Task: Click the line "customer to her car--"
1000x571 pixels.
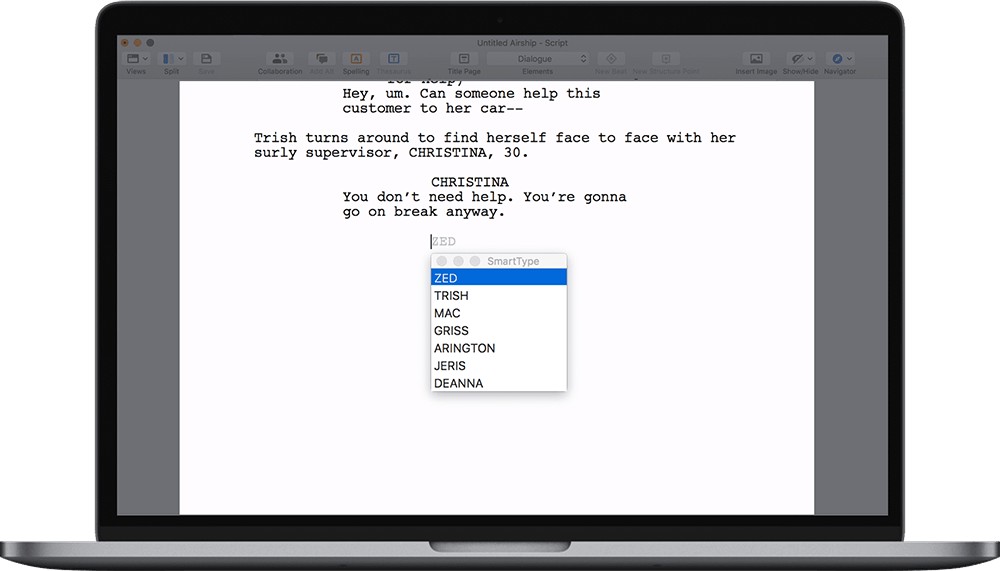Action: point(432,108)
